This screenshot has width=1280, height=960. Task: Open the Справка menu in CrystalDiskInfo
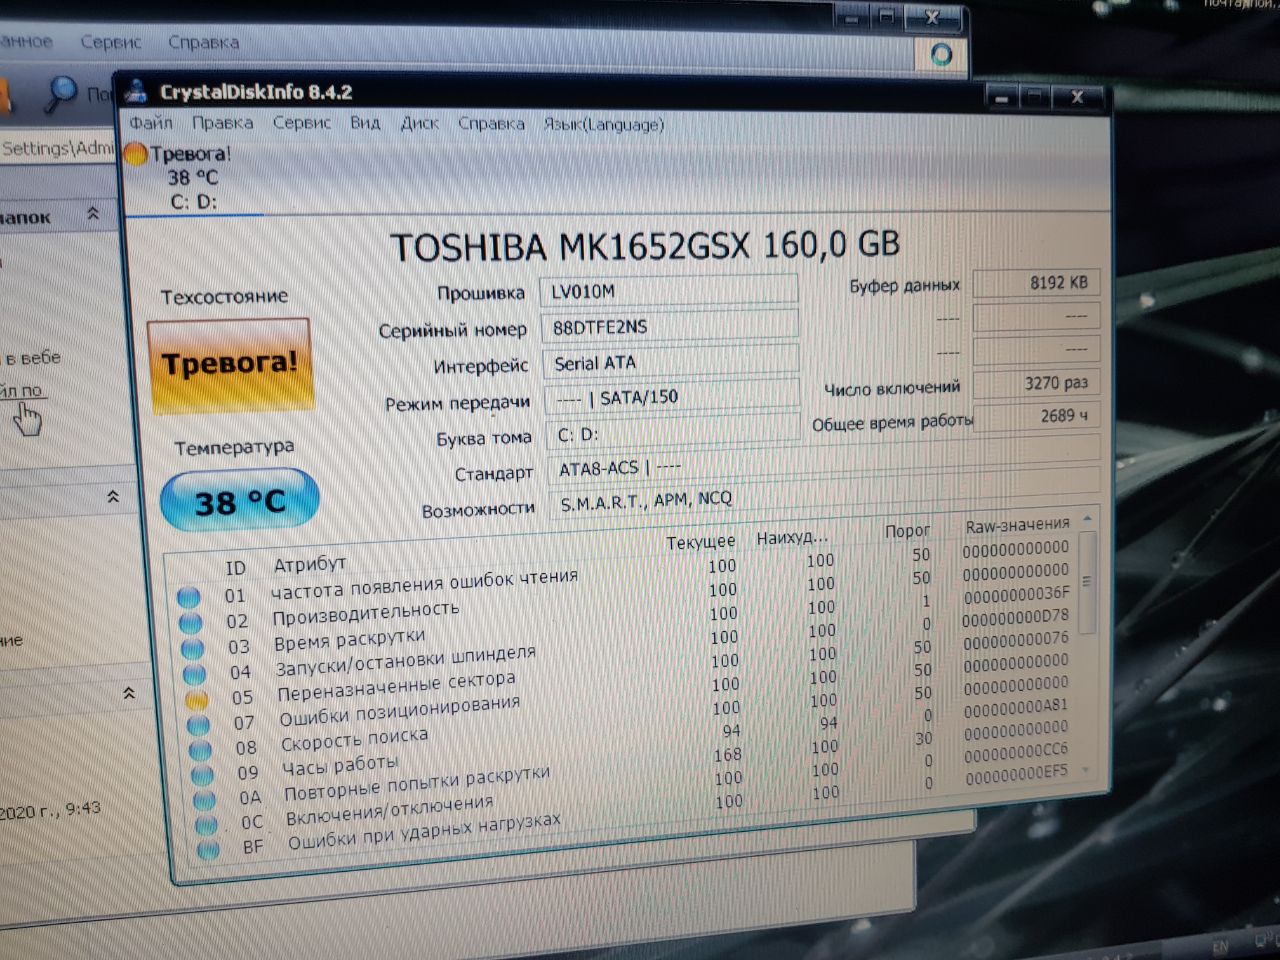491,124
